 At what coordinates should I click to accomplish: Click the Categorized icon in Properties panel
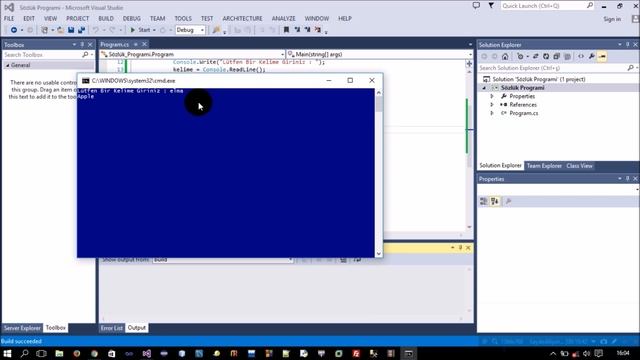click(x=484, y=201)
